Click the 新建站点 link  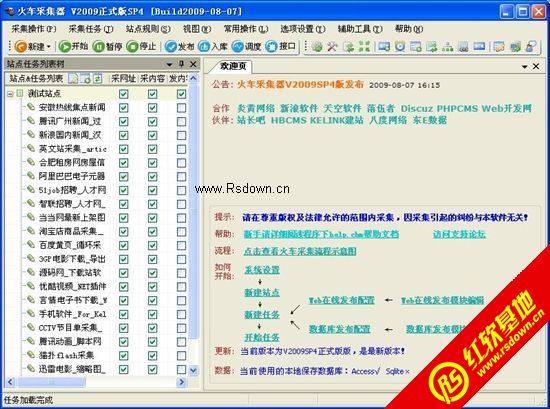(262, 292)
